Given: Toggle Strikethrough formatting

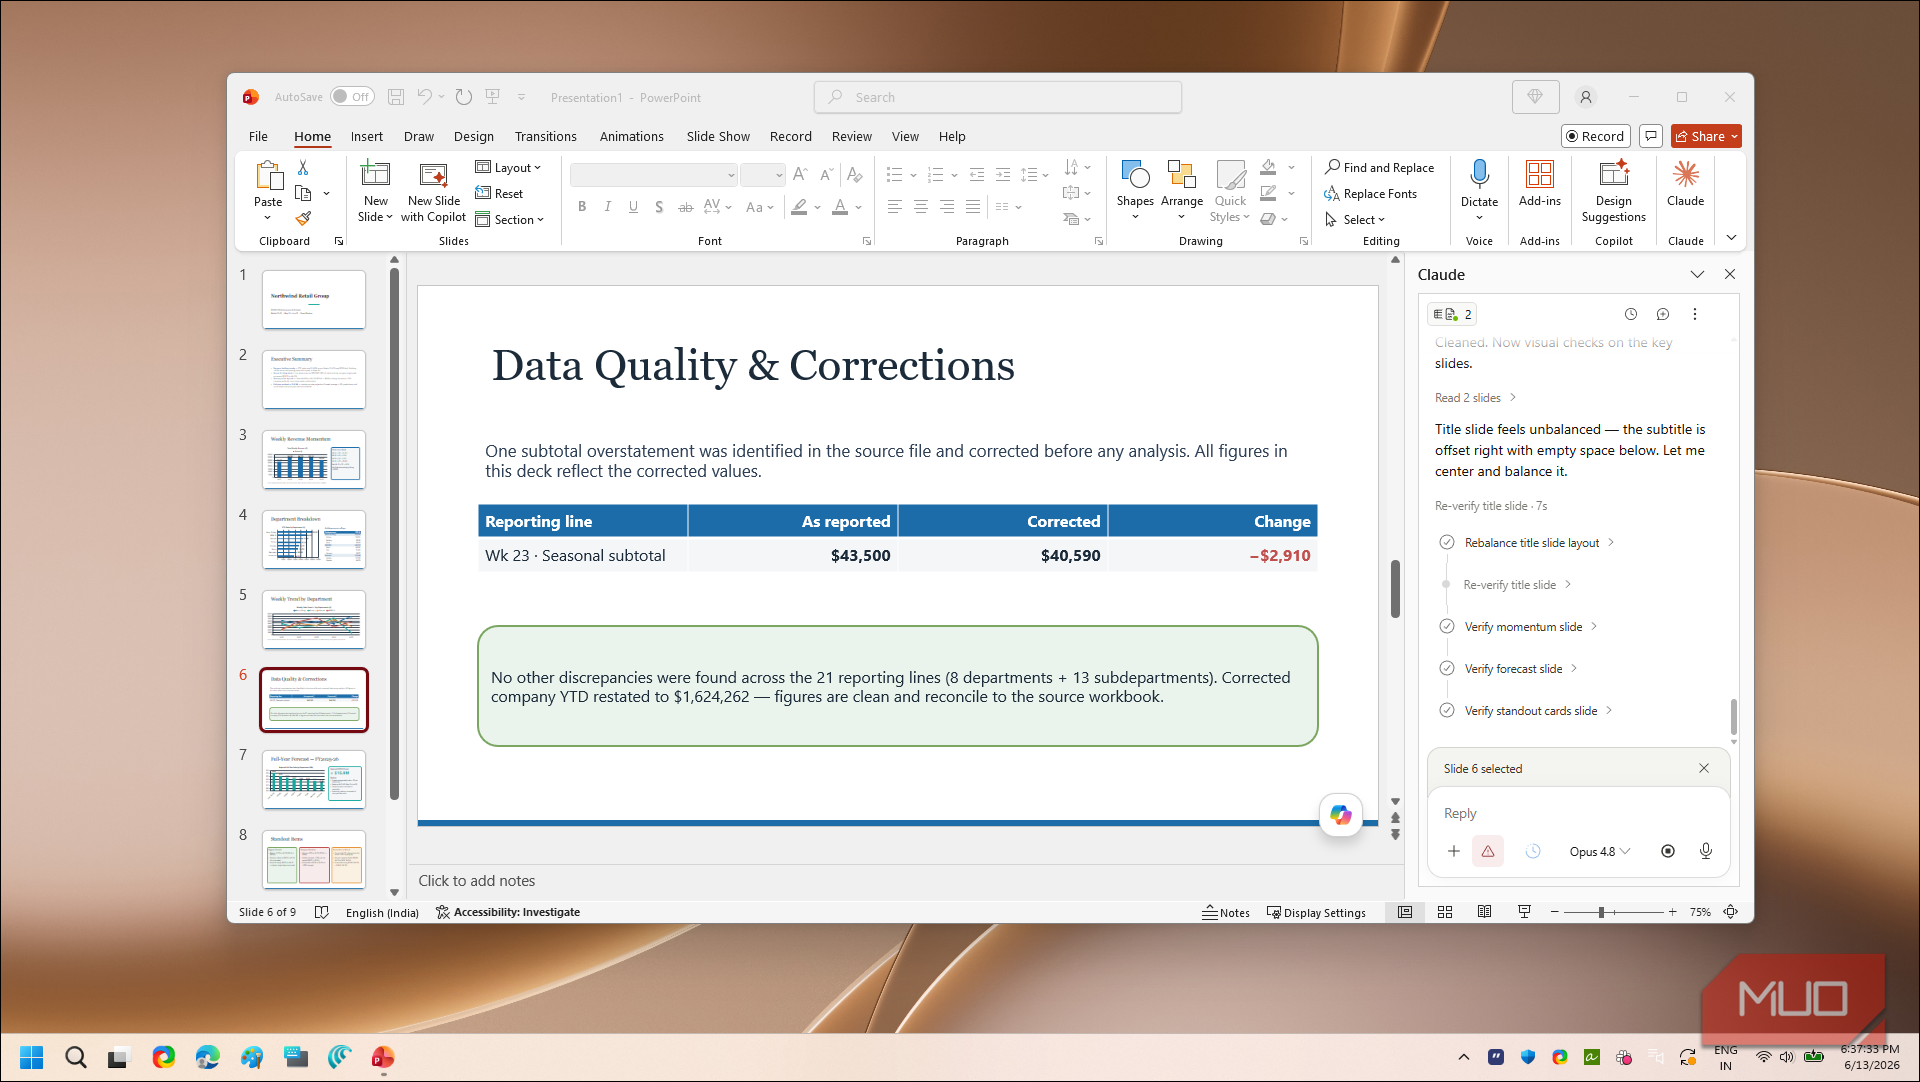Looking at the screenshot, I should 685,207.
